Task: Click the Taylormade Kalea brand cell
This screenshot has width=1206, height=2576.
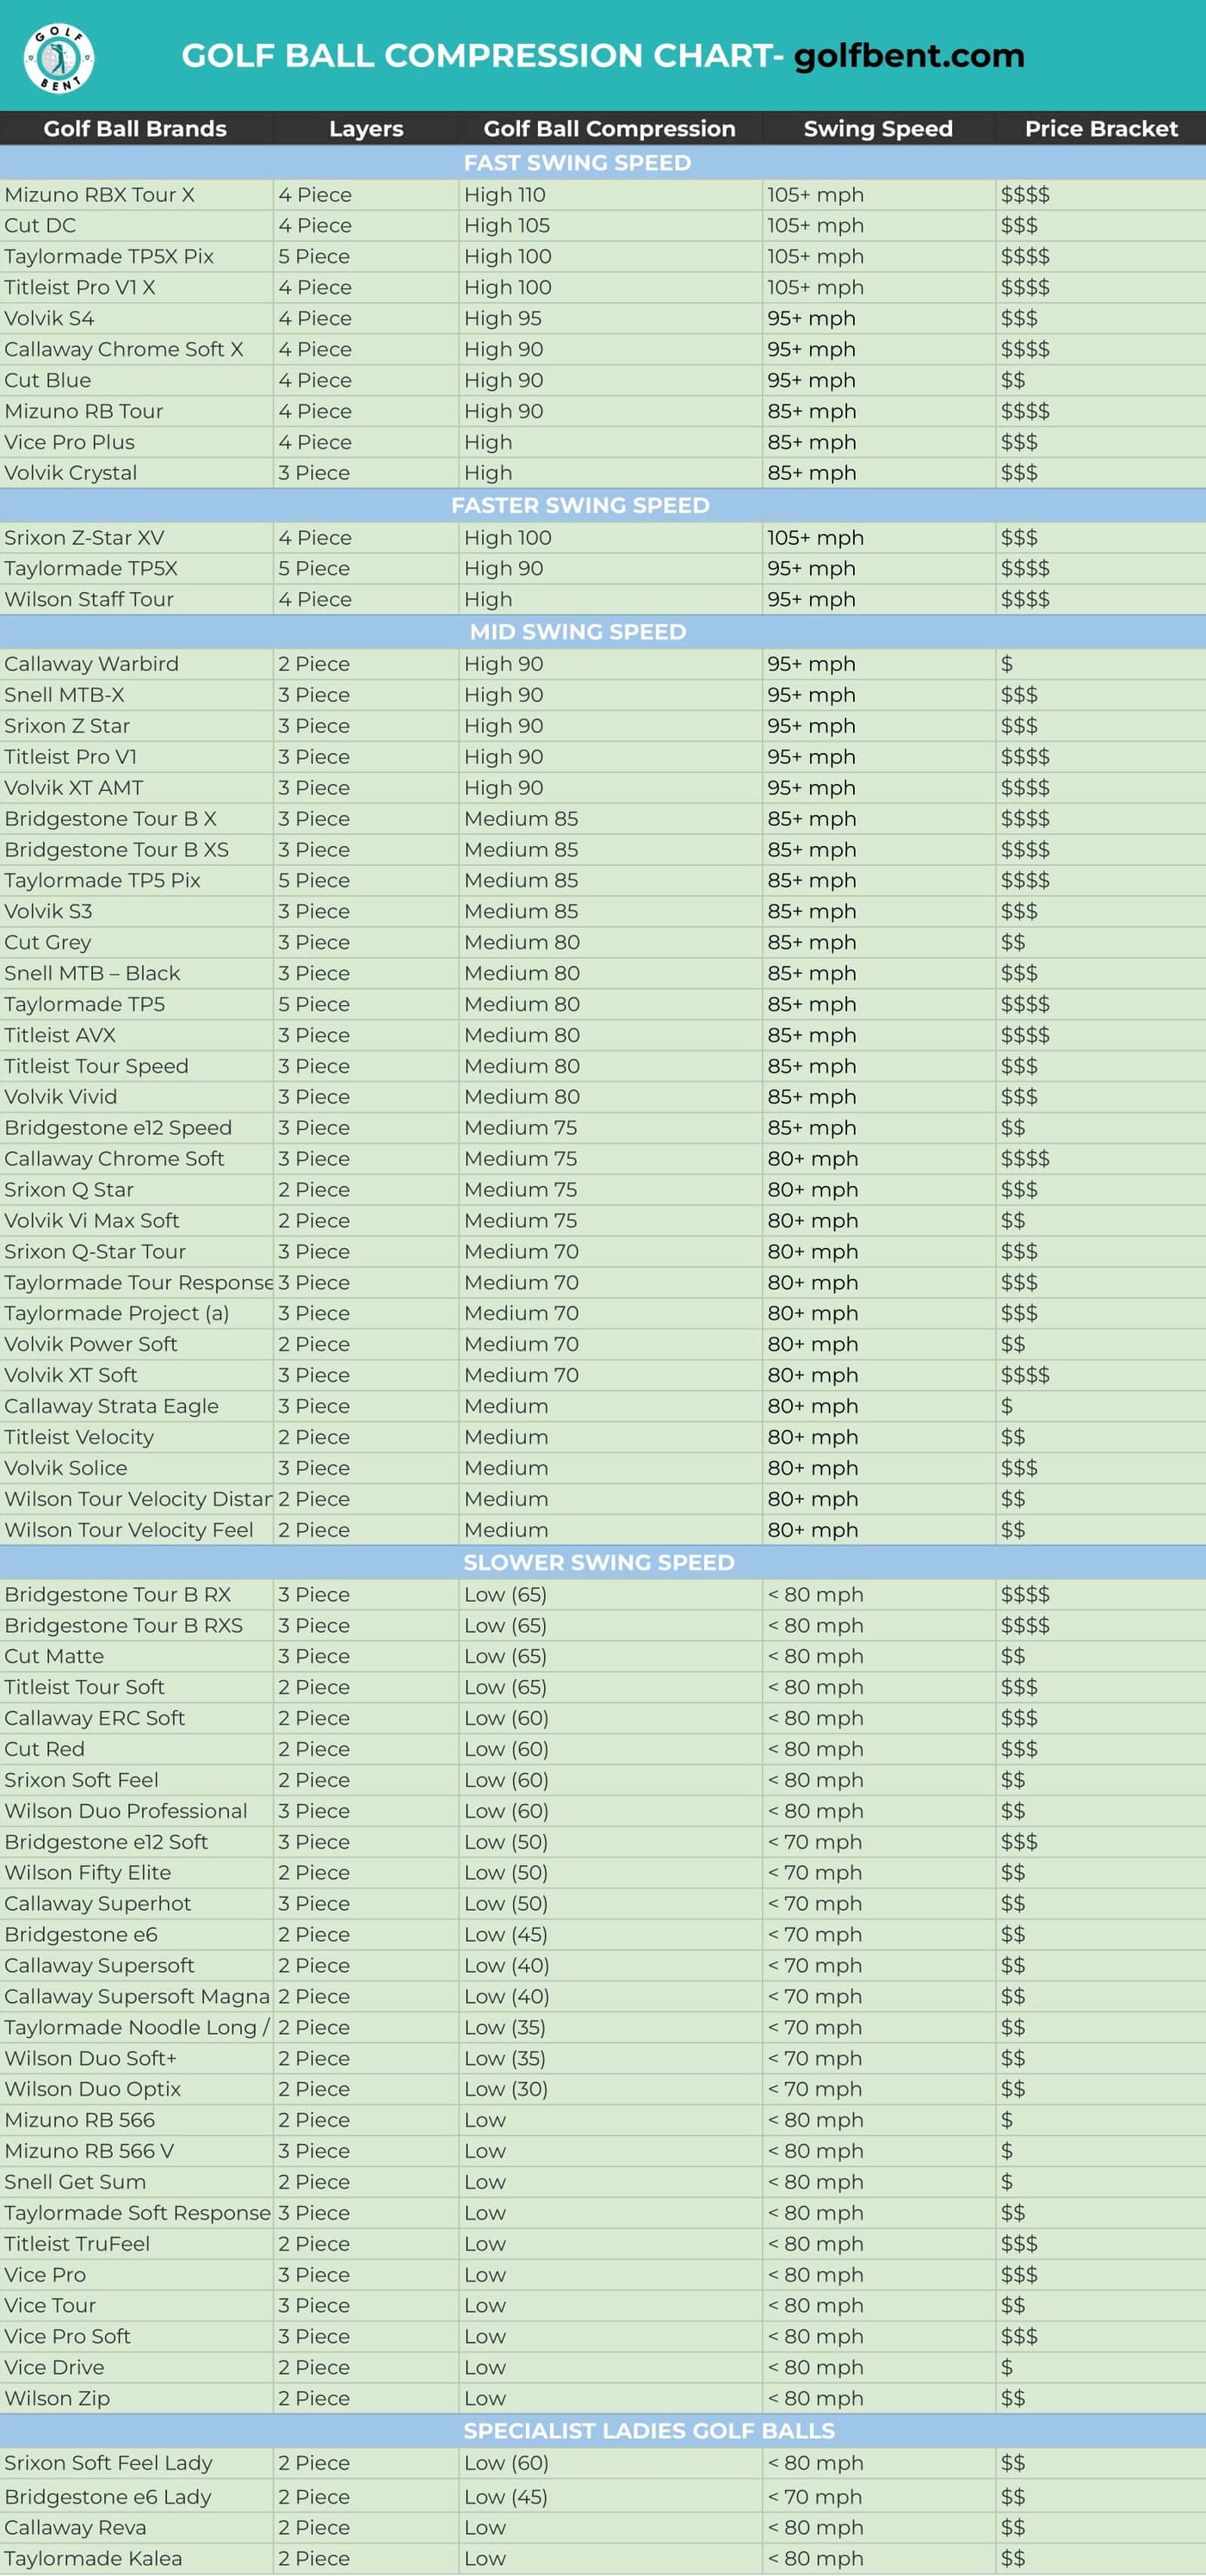Action: [136, 2558]
